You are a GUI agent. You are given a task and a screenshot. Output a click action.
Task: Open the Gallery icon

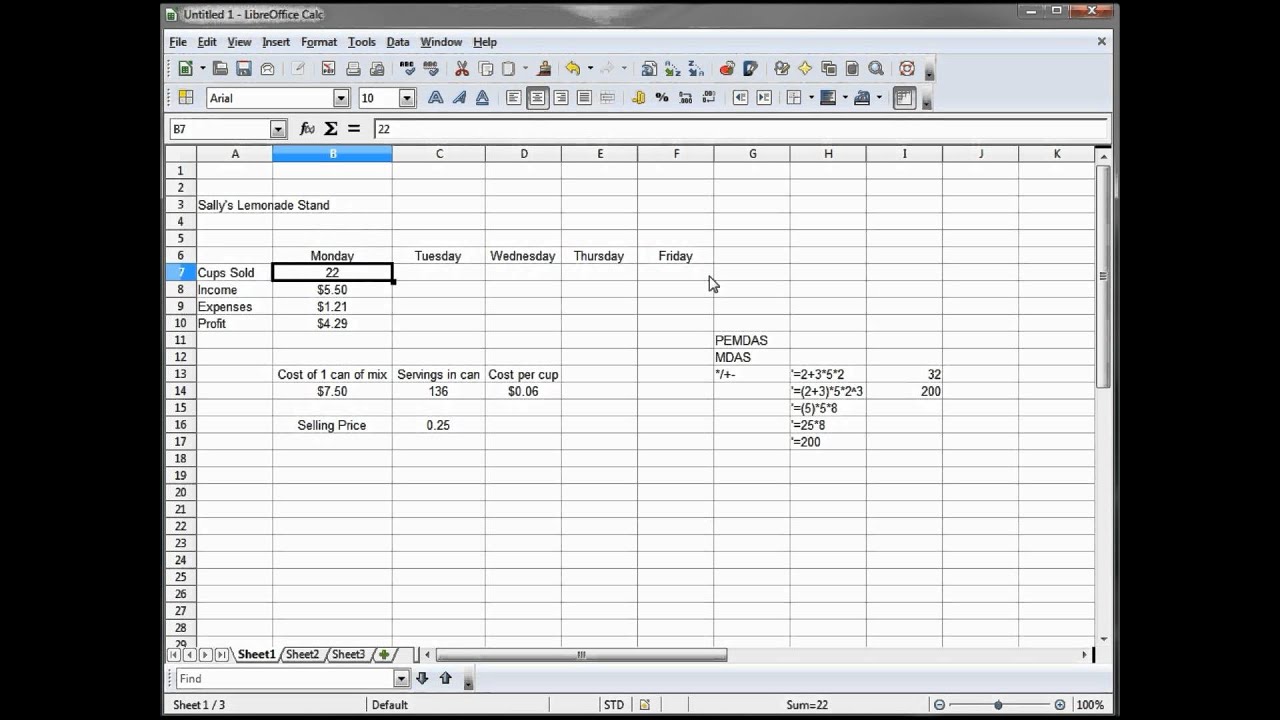pos(829,69)
